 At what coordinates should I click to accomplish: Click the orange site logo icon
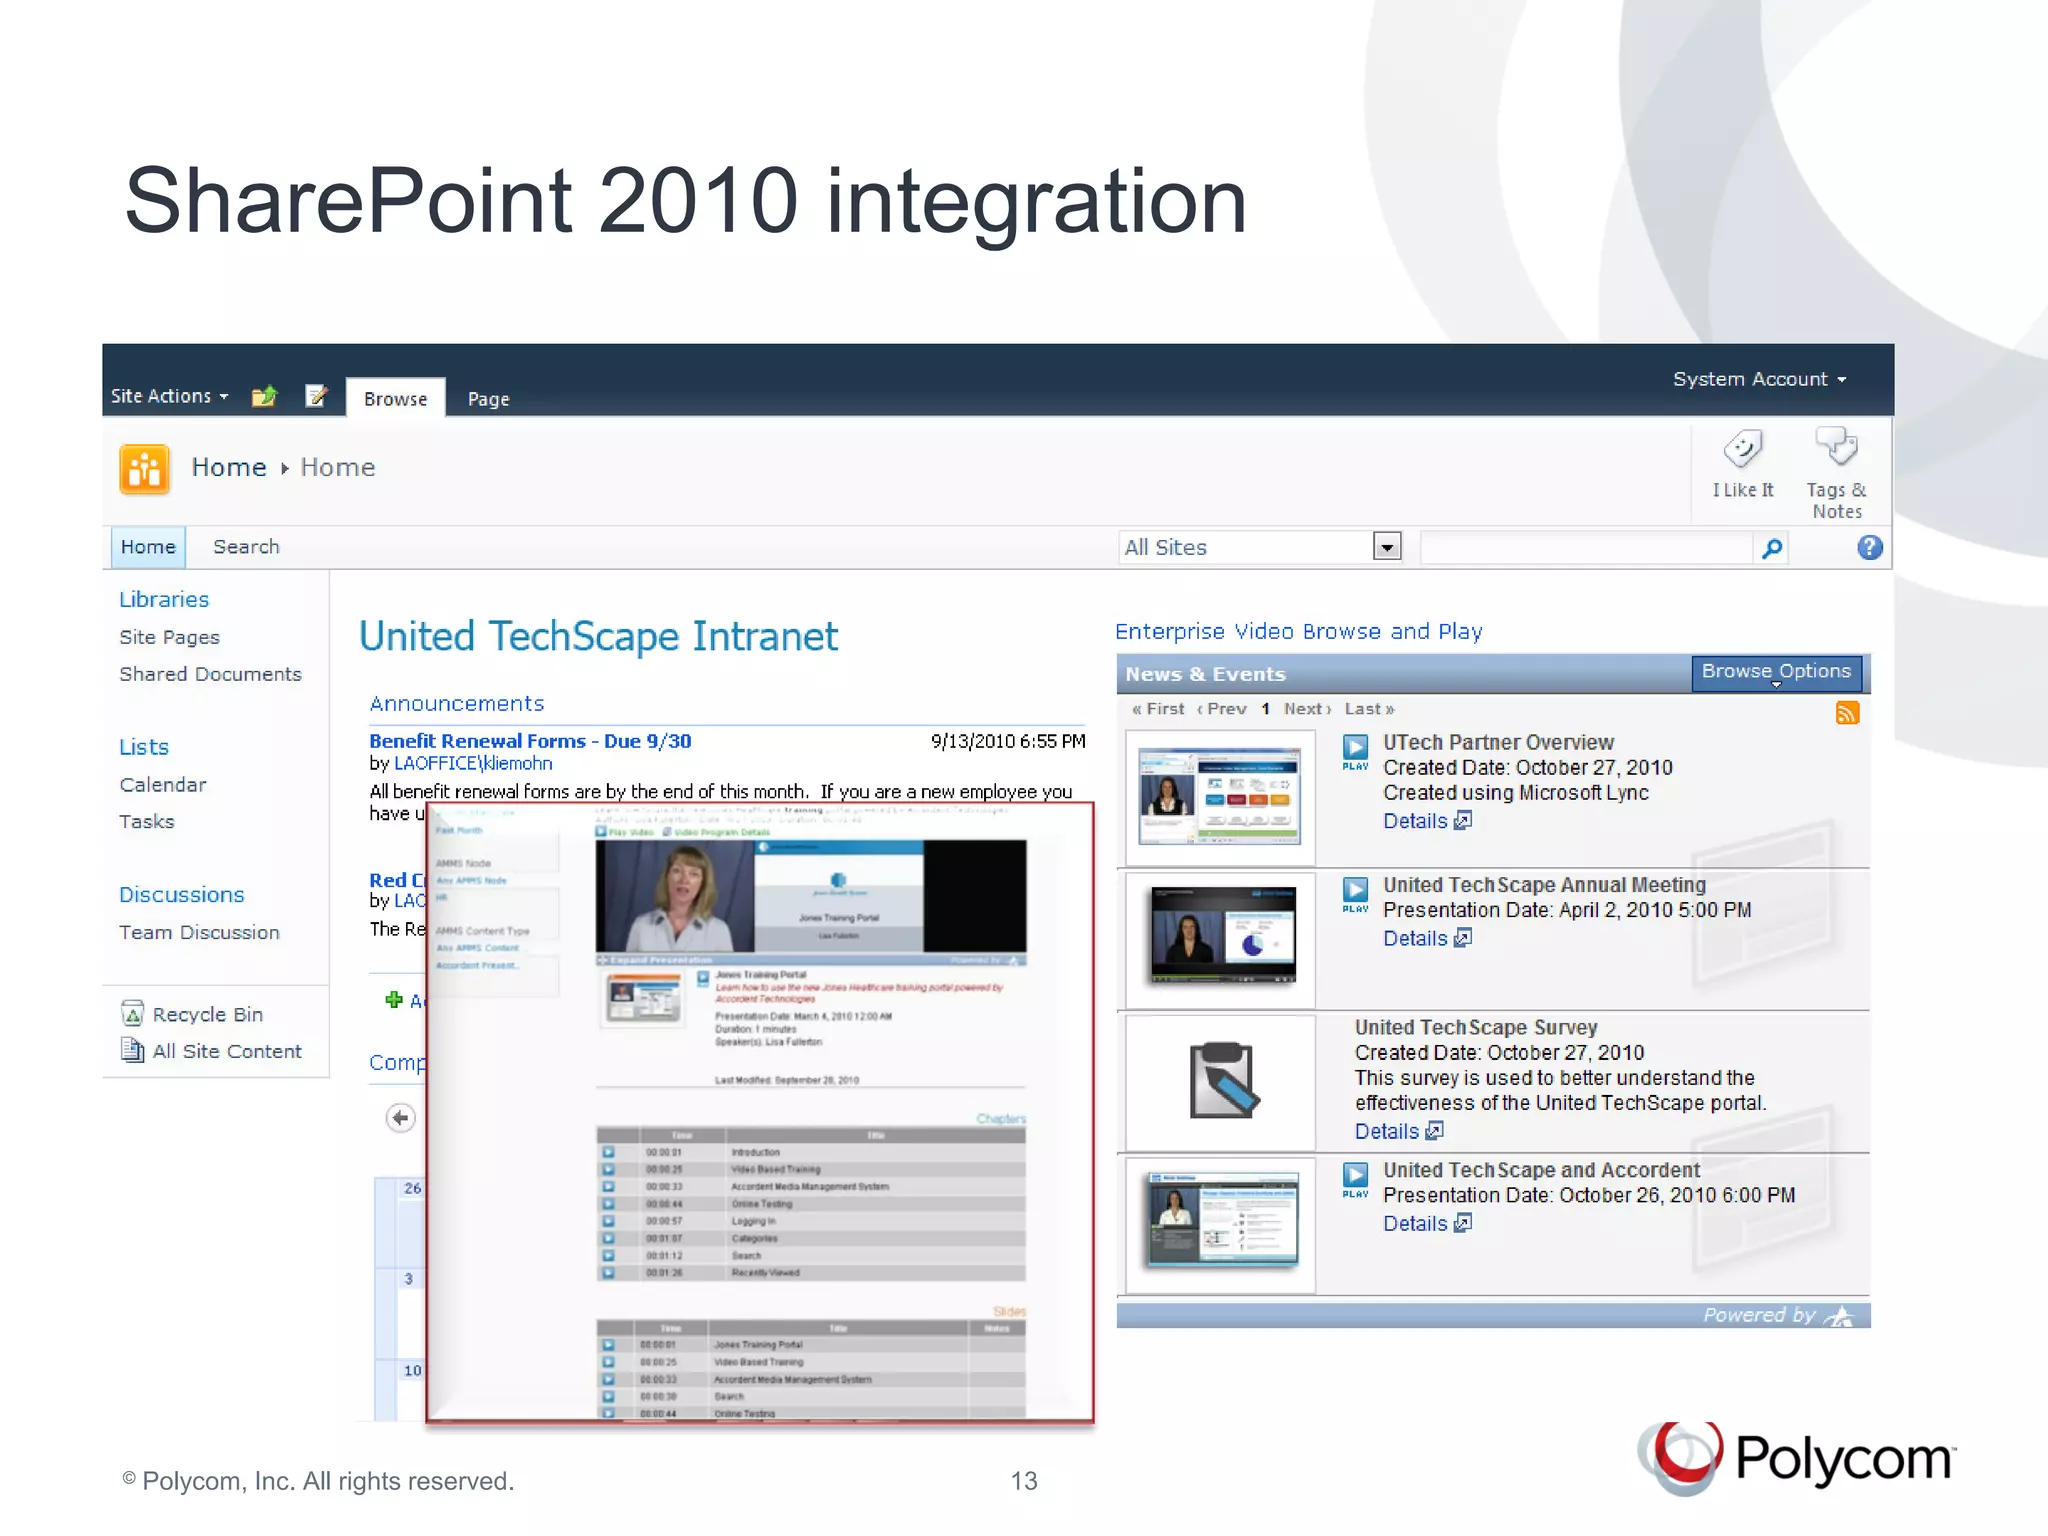[144, 469]
